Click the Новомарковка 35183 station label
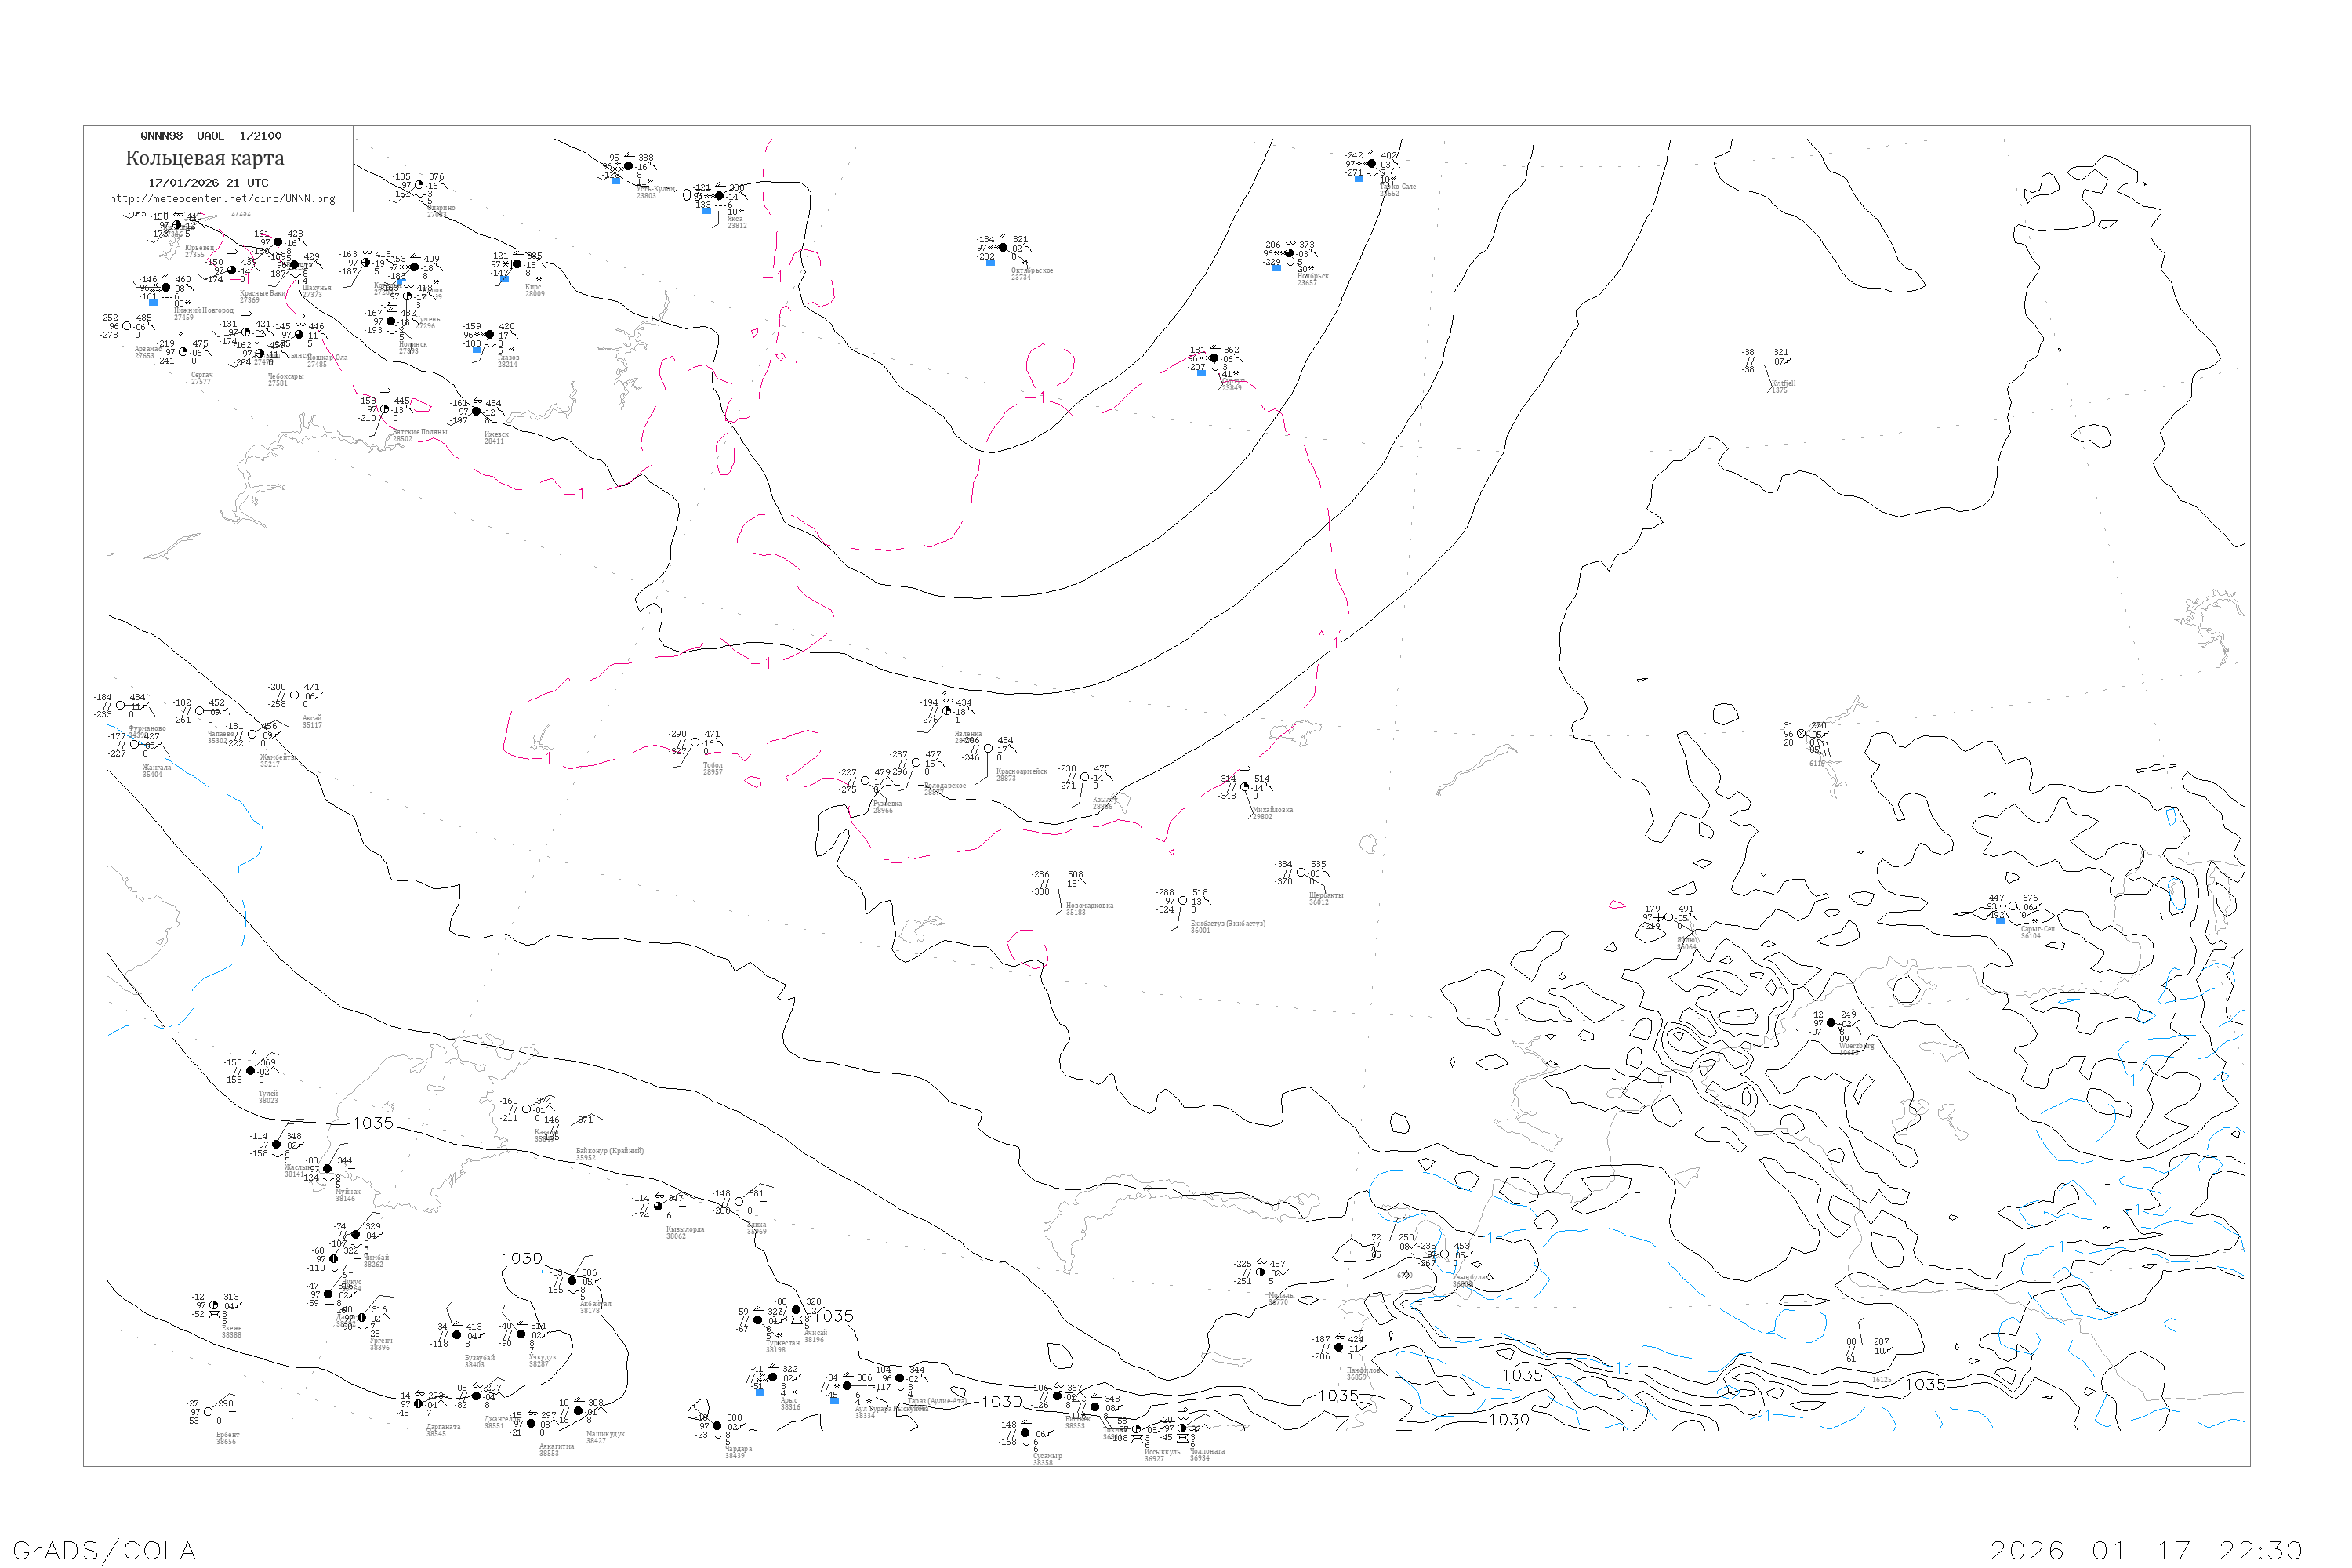Screen dimensions: 2352x1568 click(x=1089, y=907)
